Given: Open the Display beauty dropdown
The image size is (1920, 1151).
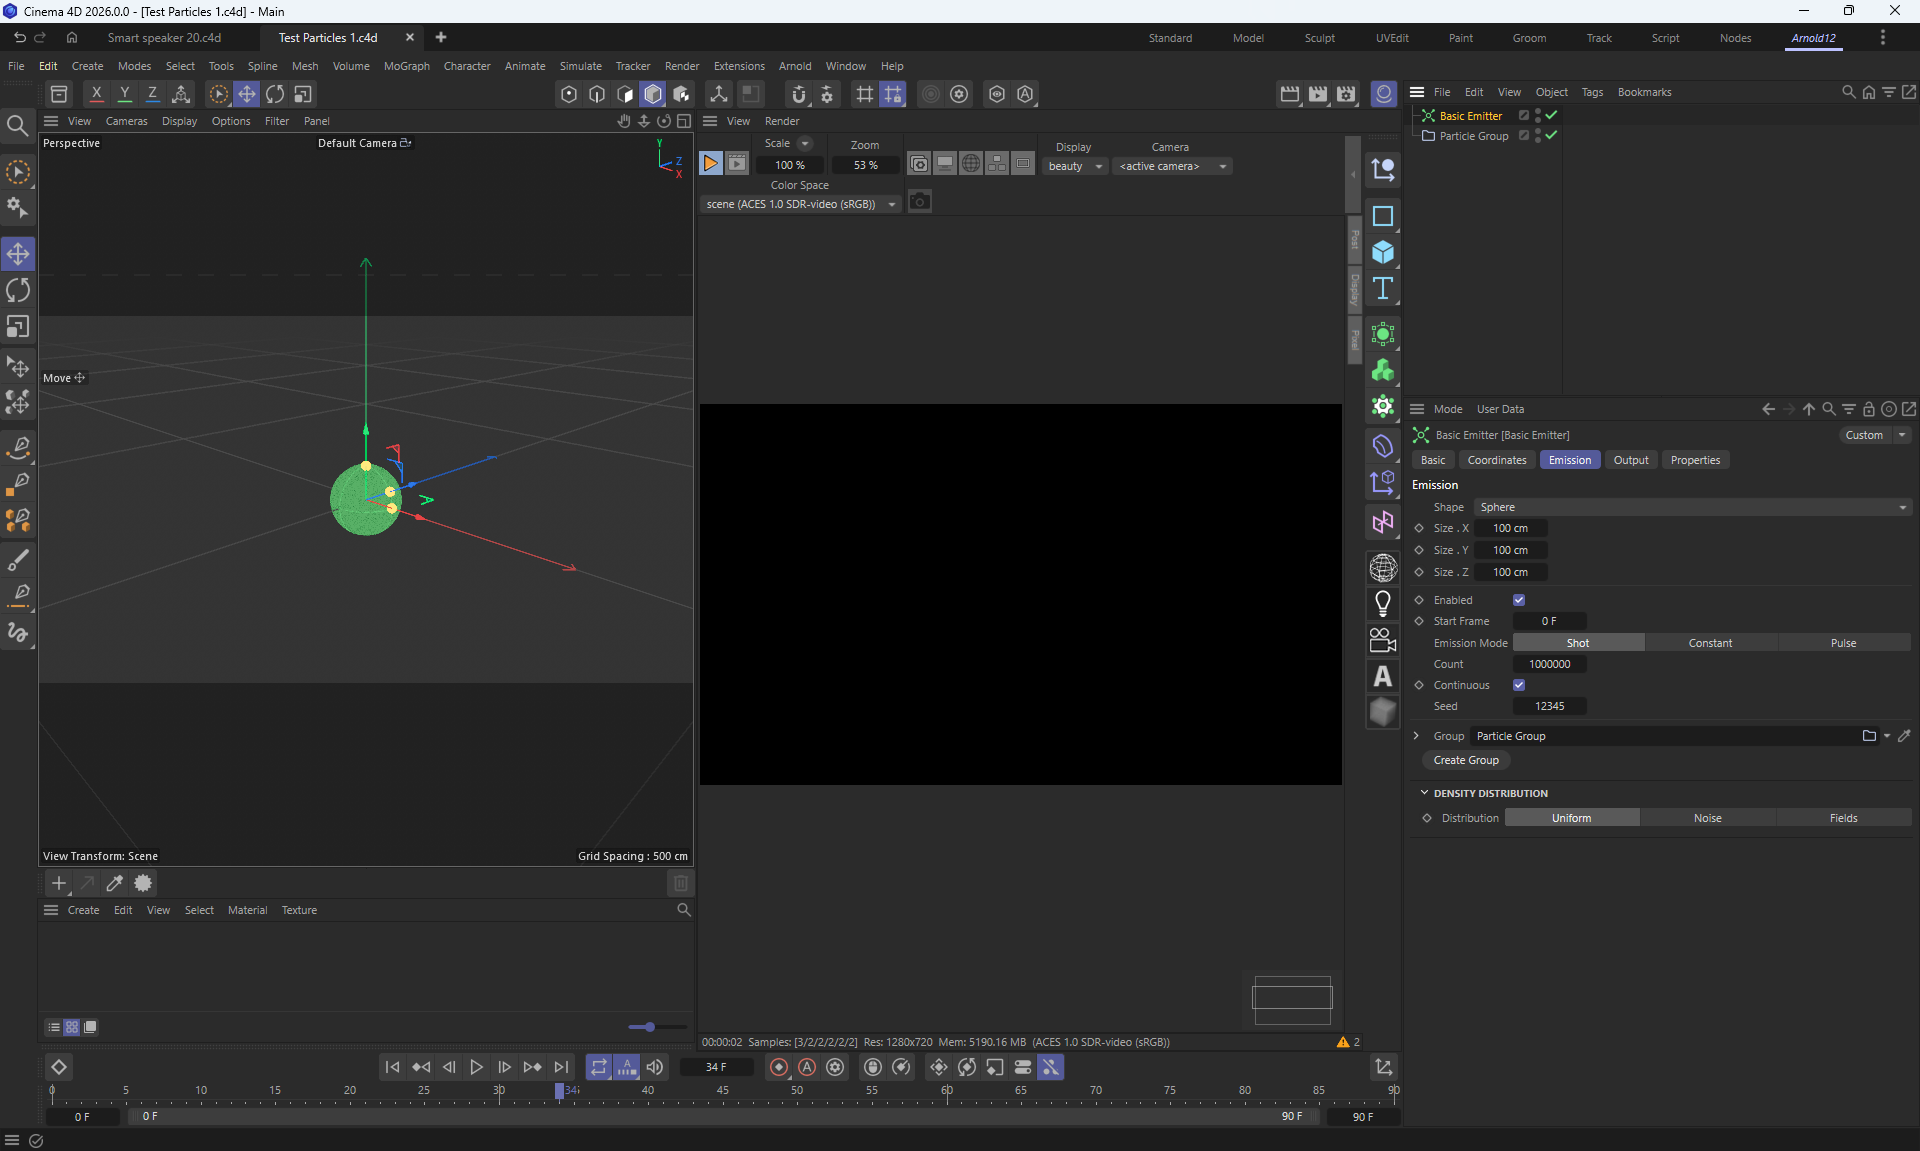Looking at the screenshot, I should pos(1075,166).
